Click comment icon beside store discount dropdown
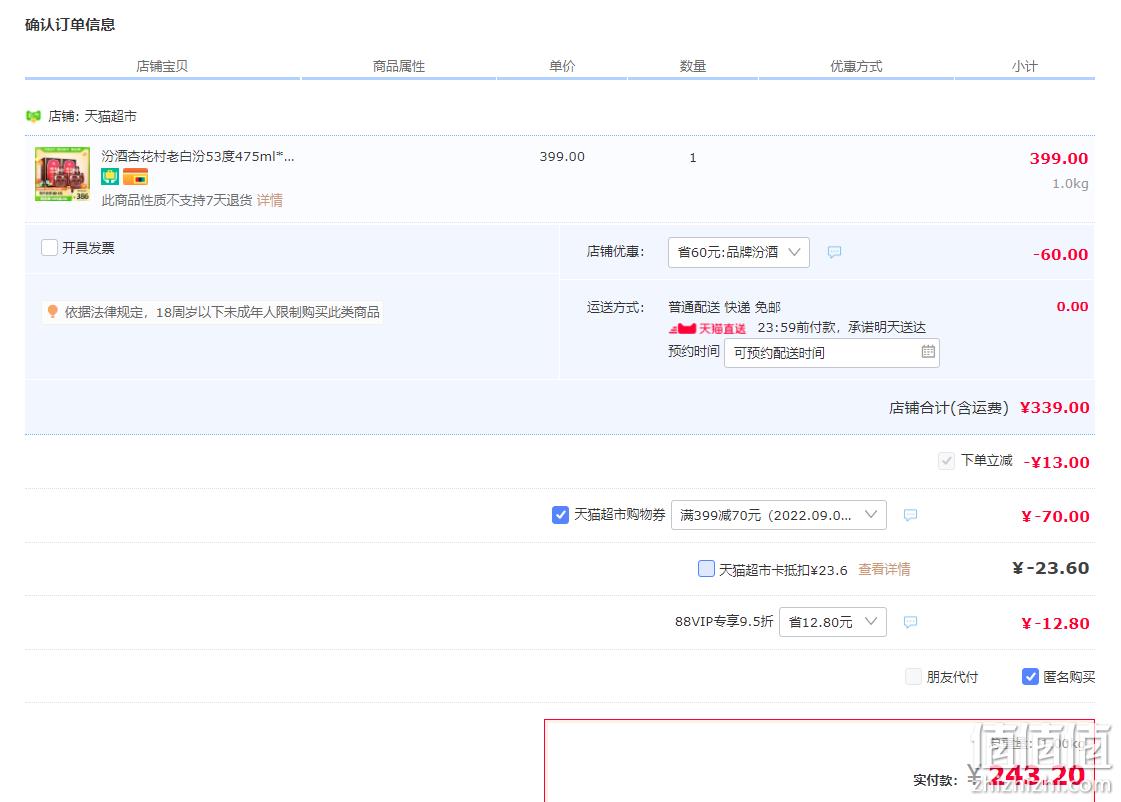Screen dimensions: 1121x802 [834, 252]
